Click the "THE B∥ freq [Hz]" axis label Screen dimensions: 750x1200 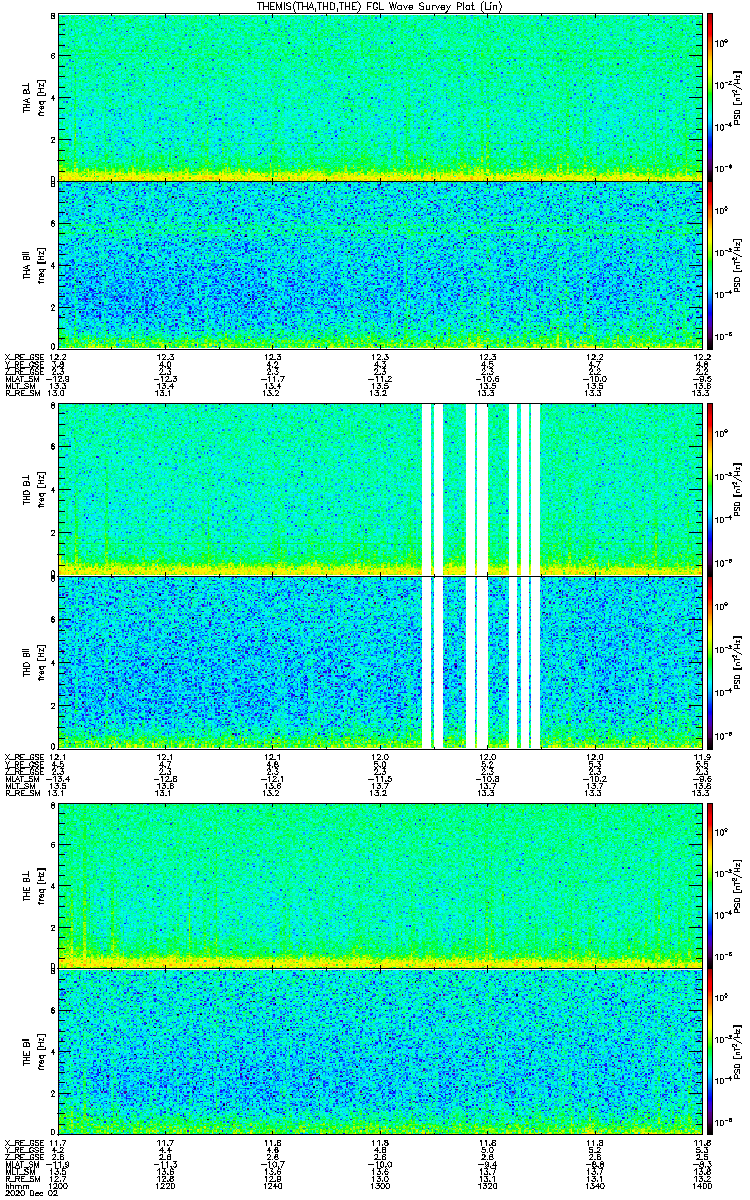click(33, 1053)
